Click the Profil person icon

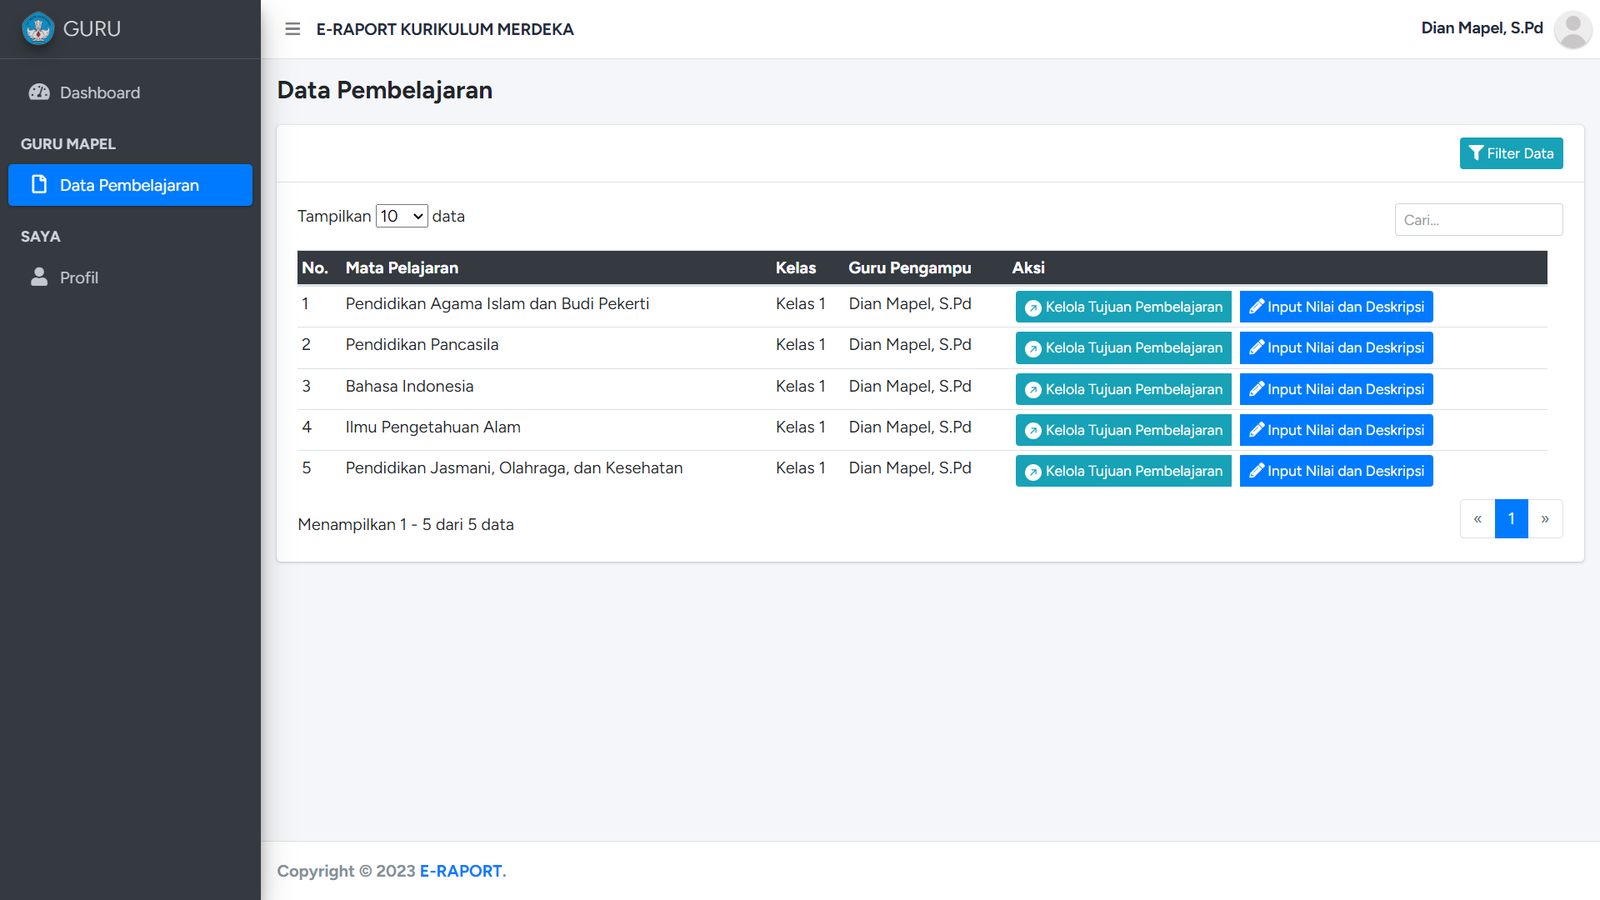click(39, 277)
